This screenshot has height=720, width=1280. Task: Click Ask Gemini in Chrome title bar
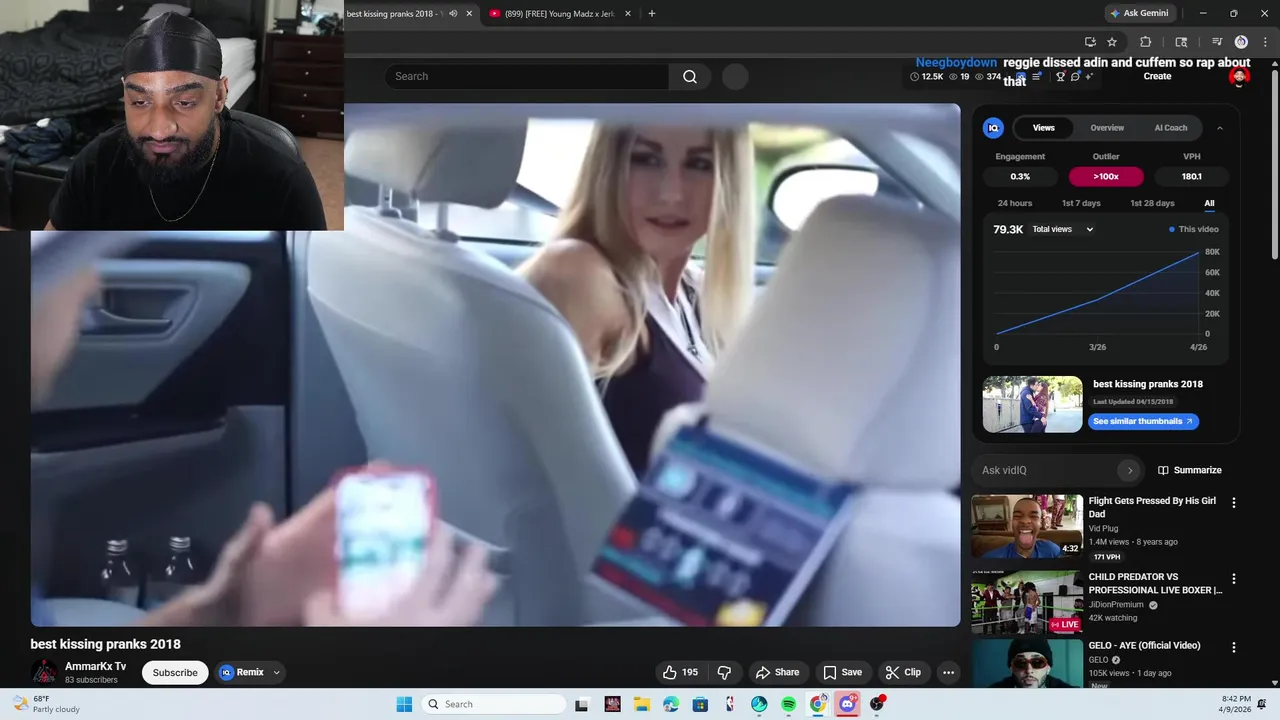1138,13
